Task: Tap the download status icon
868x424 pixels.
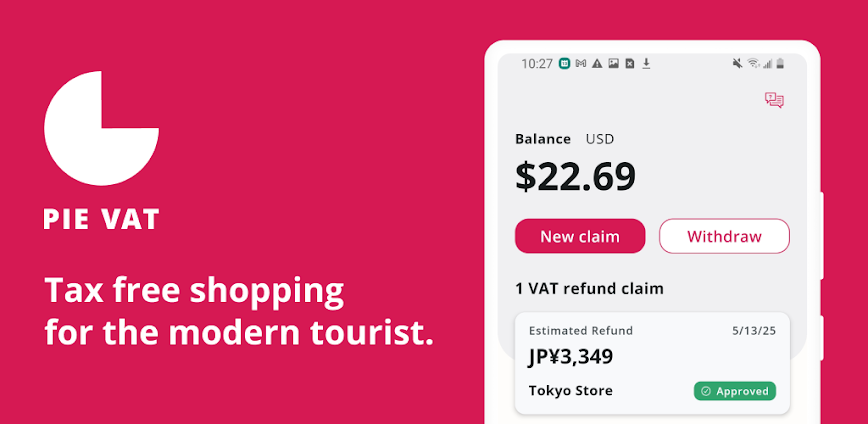Action: click(x=646, y=64)
